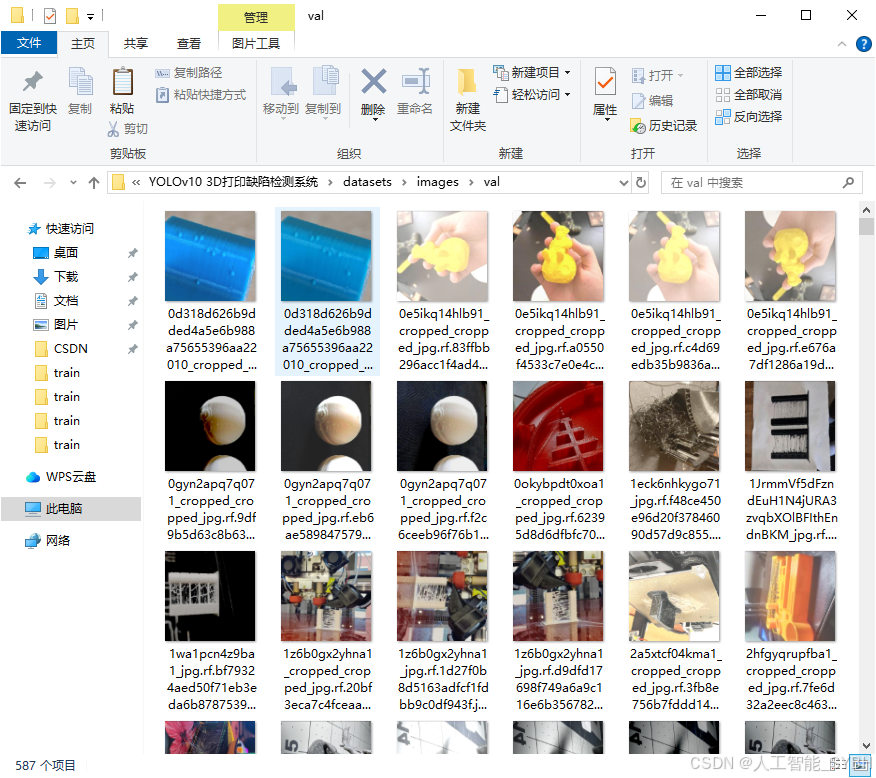Open the 新建项目 dropdown arrow
The image size is (876, 778).
coord(567,73)
